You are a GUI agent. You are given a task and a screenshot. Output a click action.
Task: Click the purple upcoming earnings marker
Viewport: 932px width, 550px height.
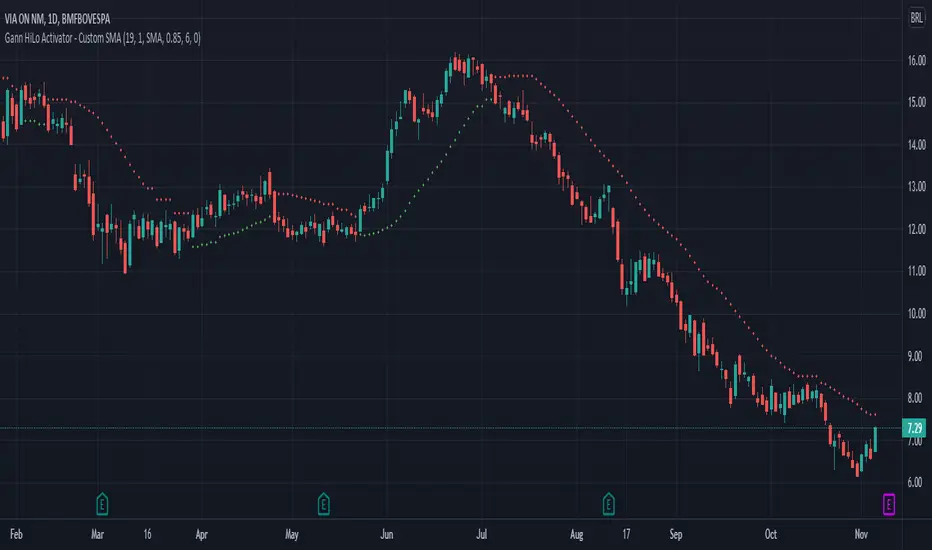(x=889, y=505)
